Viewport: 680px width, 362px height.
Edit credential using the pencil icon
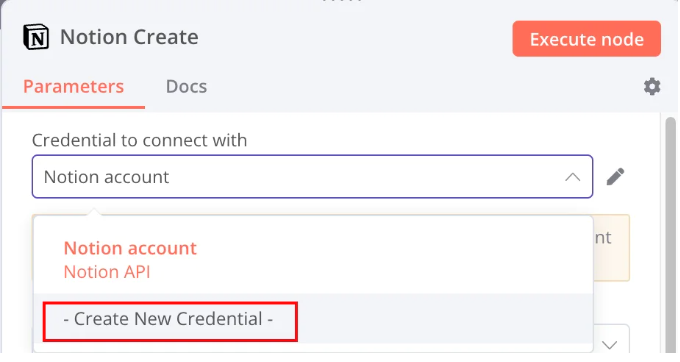pos(615,177)
